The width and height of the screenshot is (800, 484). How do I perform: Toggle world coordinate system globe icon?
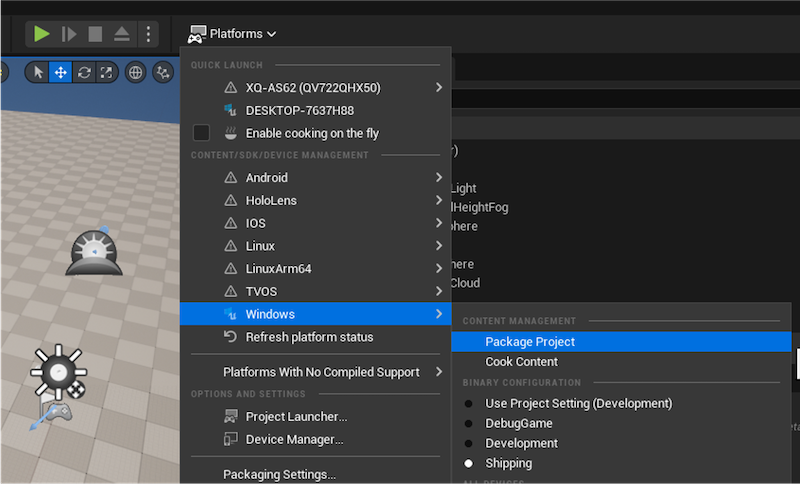coord(135,72)
